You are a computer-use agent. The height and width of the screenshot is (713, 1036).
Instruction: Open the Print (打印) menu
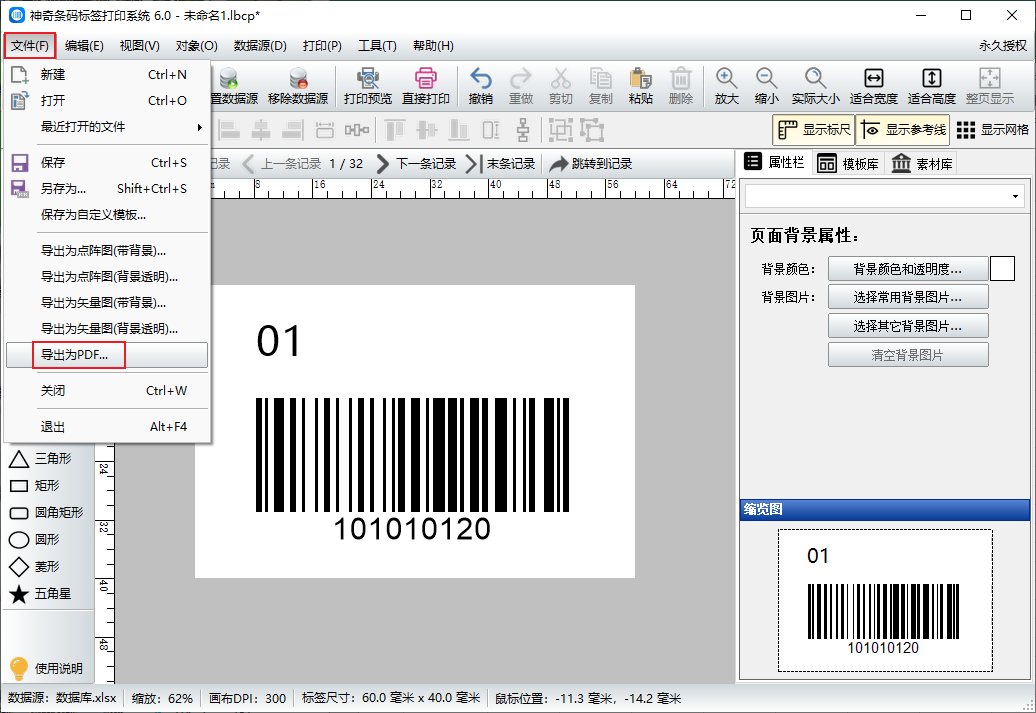tap(322, 46)
